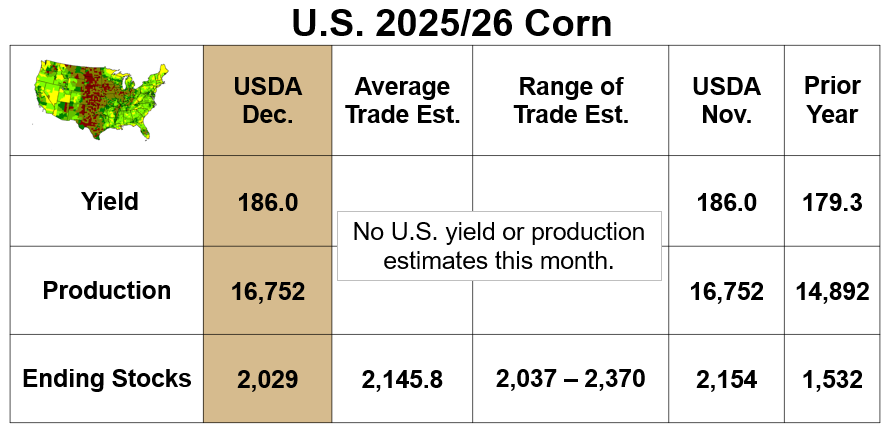
Task: Select the USDA Nov. column header
Action: [x=726, y=100]
